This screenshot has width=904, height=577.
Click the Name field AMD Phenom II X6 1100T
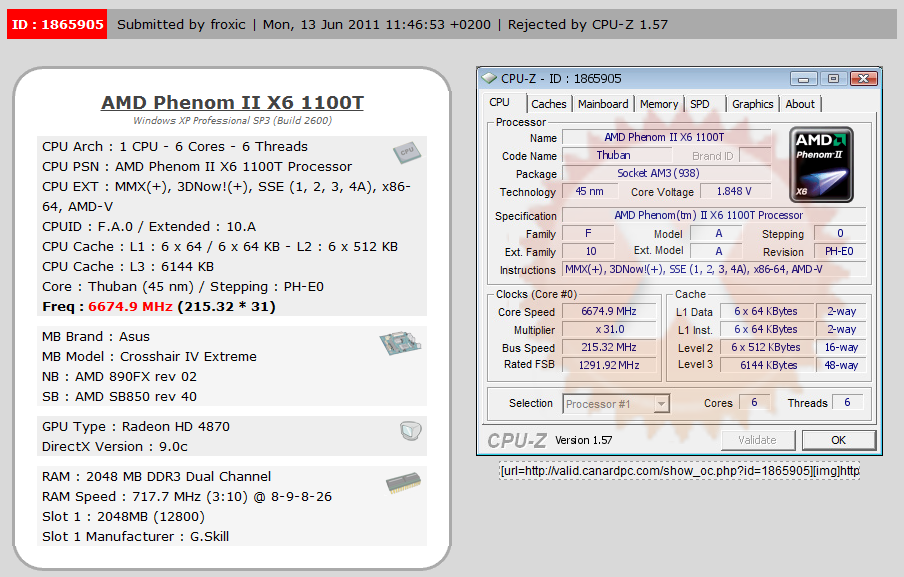click(x=666, y=137)
